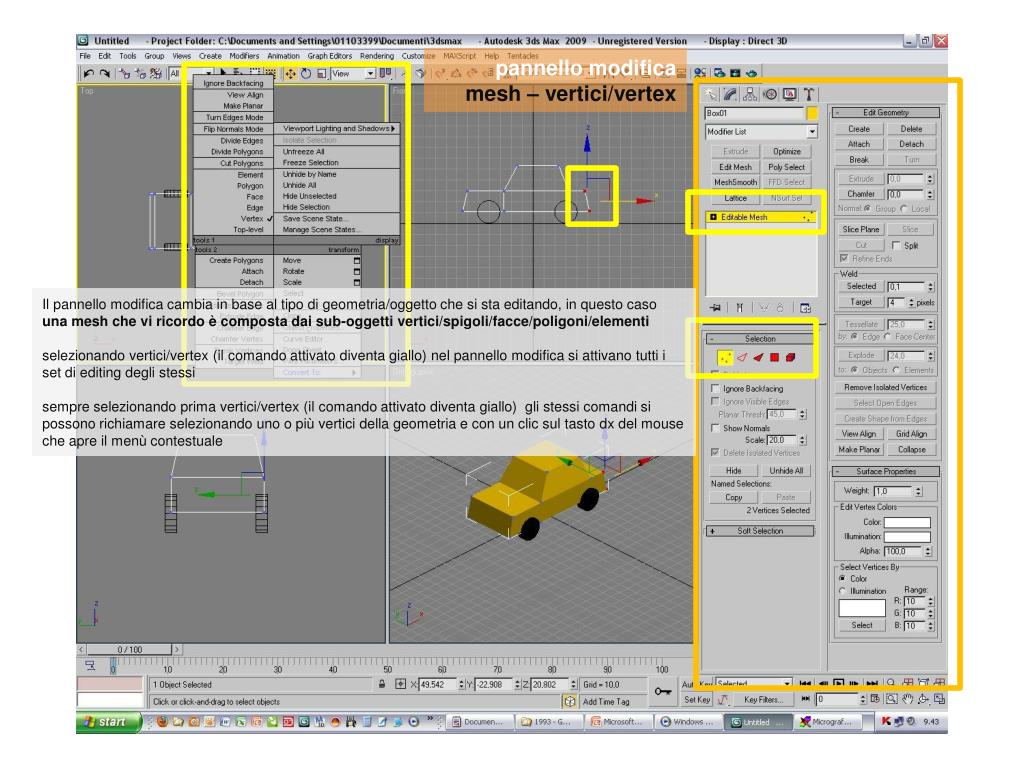This screenshot has width=1024, height=768.
Task: Open Viewport Lighting and Shadows submenu
Action: tap(338, 129)
